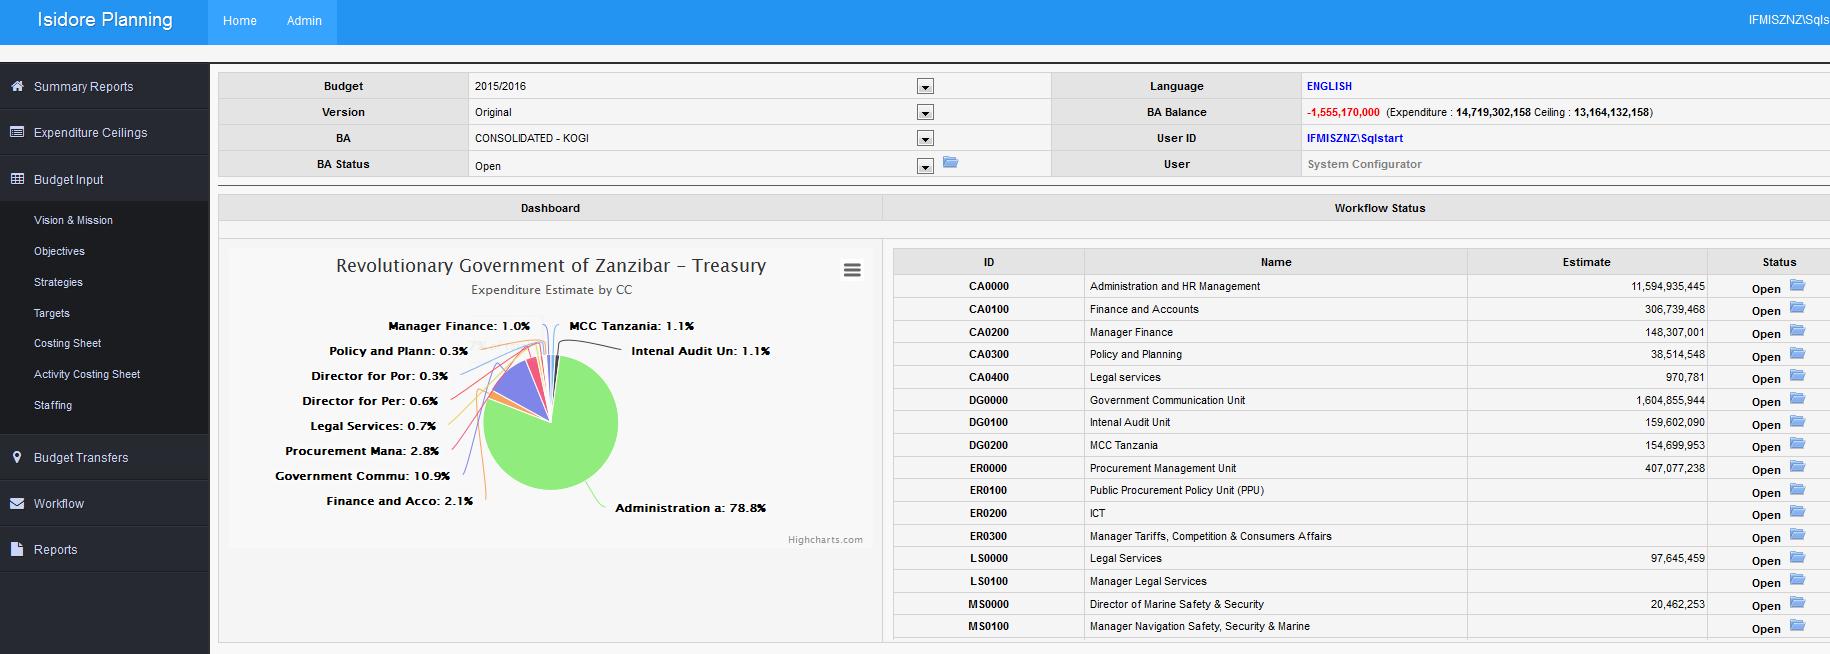Image resolution: width=1830 pixels, height=654 pixels.
Task: Open the Strategies page
Action: [x=58, y=282]
